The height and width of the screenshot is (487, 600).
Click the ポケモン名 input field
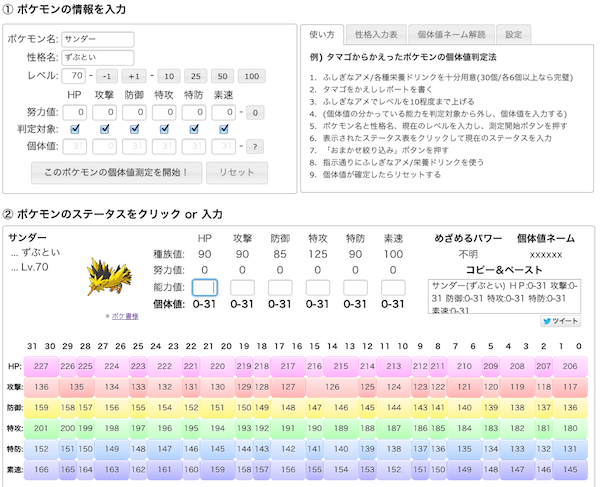(x=98, y=39)
